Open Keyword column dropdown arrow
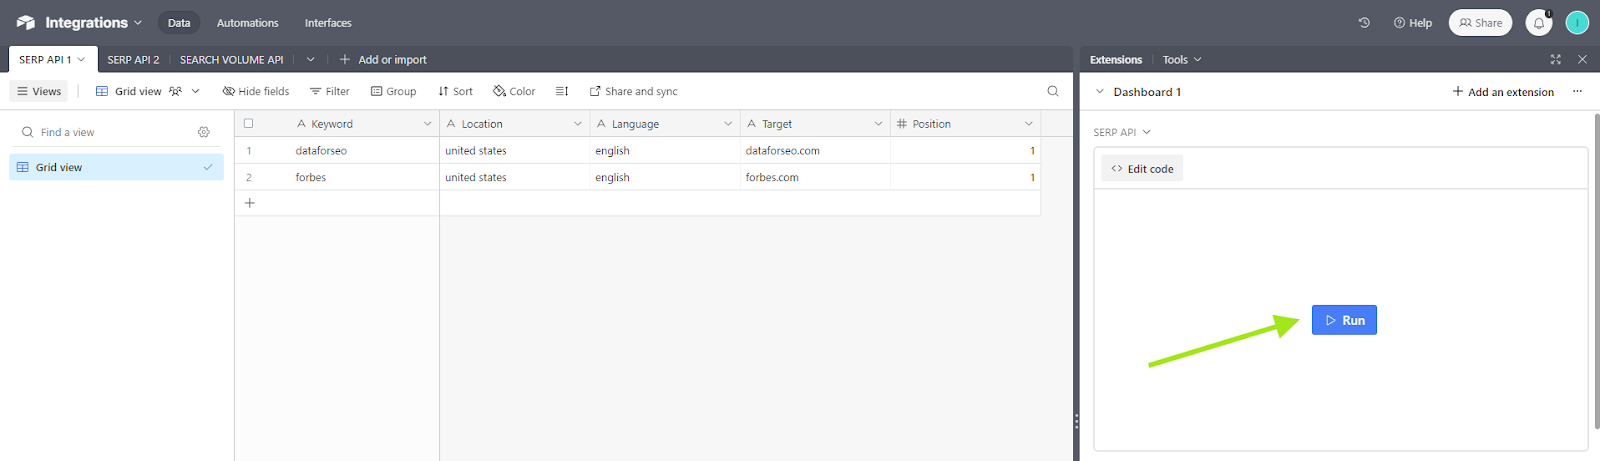The image size is (1600, 461). 427,124
